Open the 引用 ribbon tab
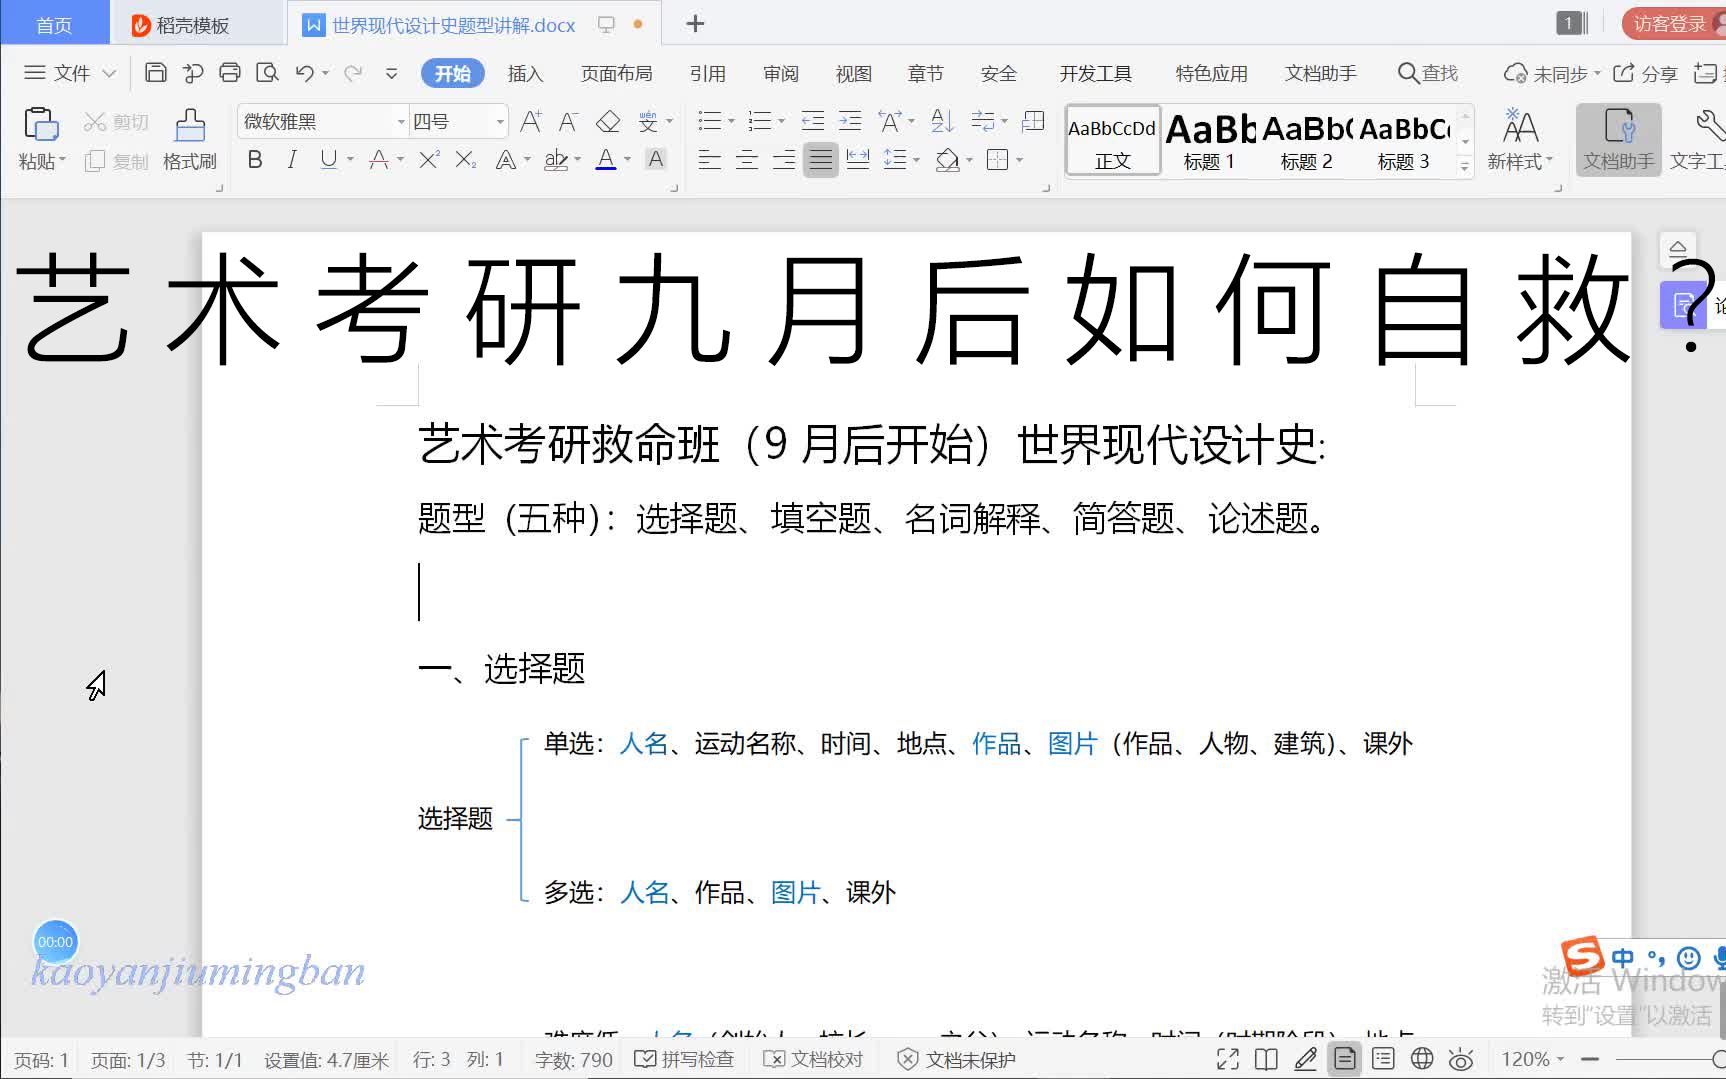This screenshot has height=1079, width=1726. coord(708,73)
